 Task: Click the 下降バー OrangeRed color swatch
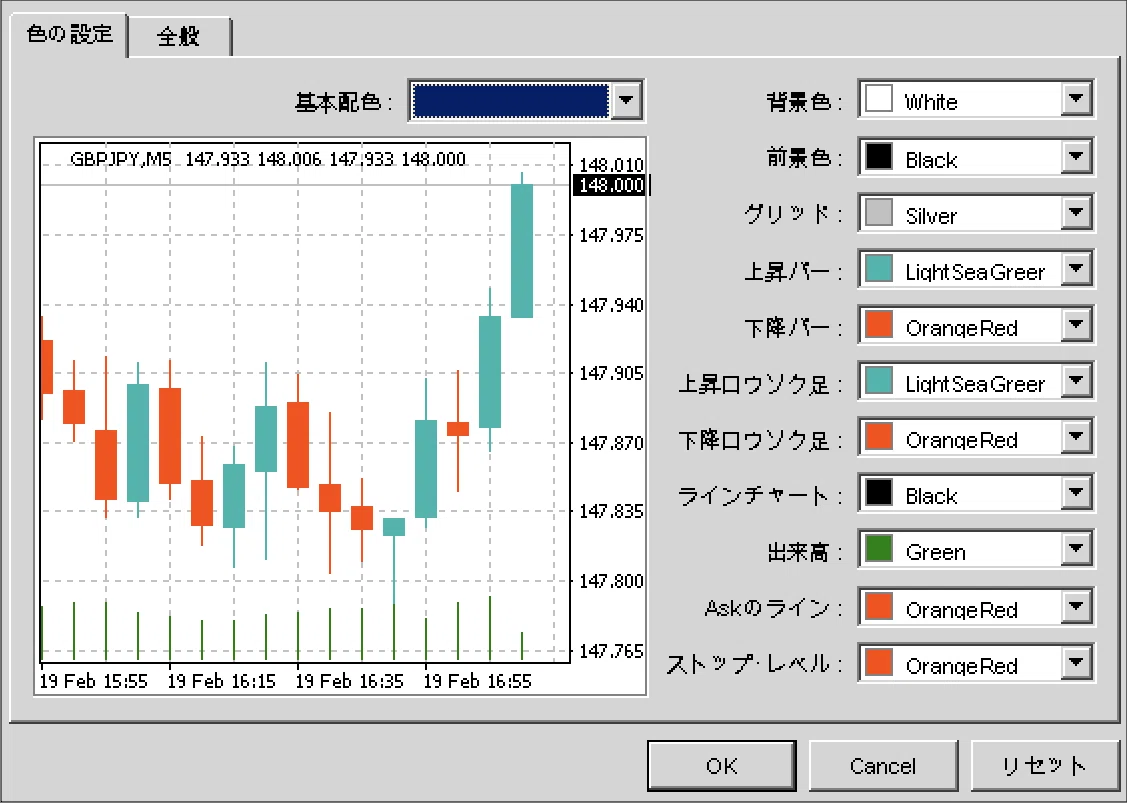tap(879, 326)
